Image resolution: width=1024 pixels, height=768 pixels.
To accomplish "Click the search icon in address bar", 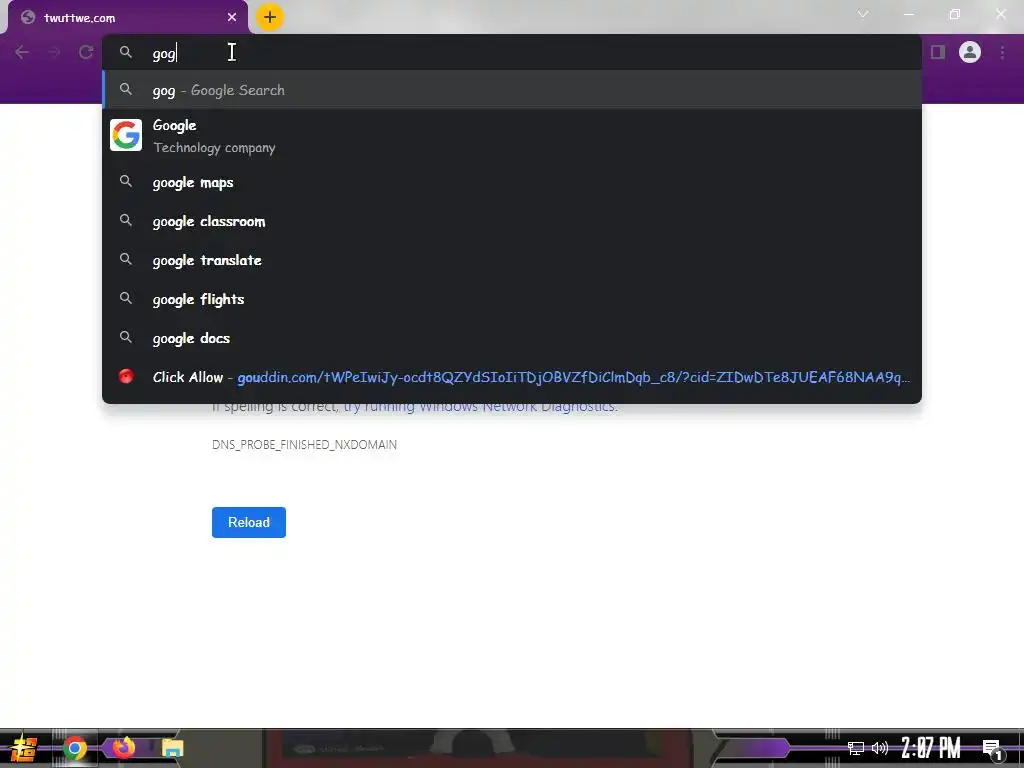I will 126,52.
